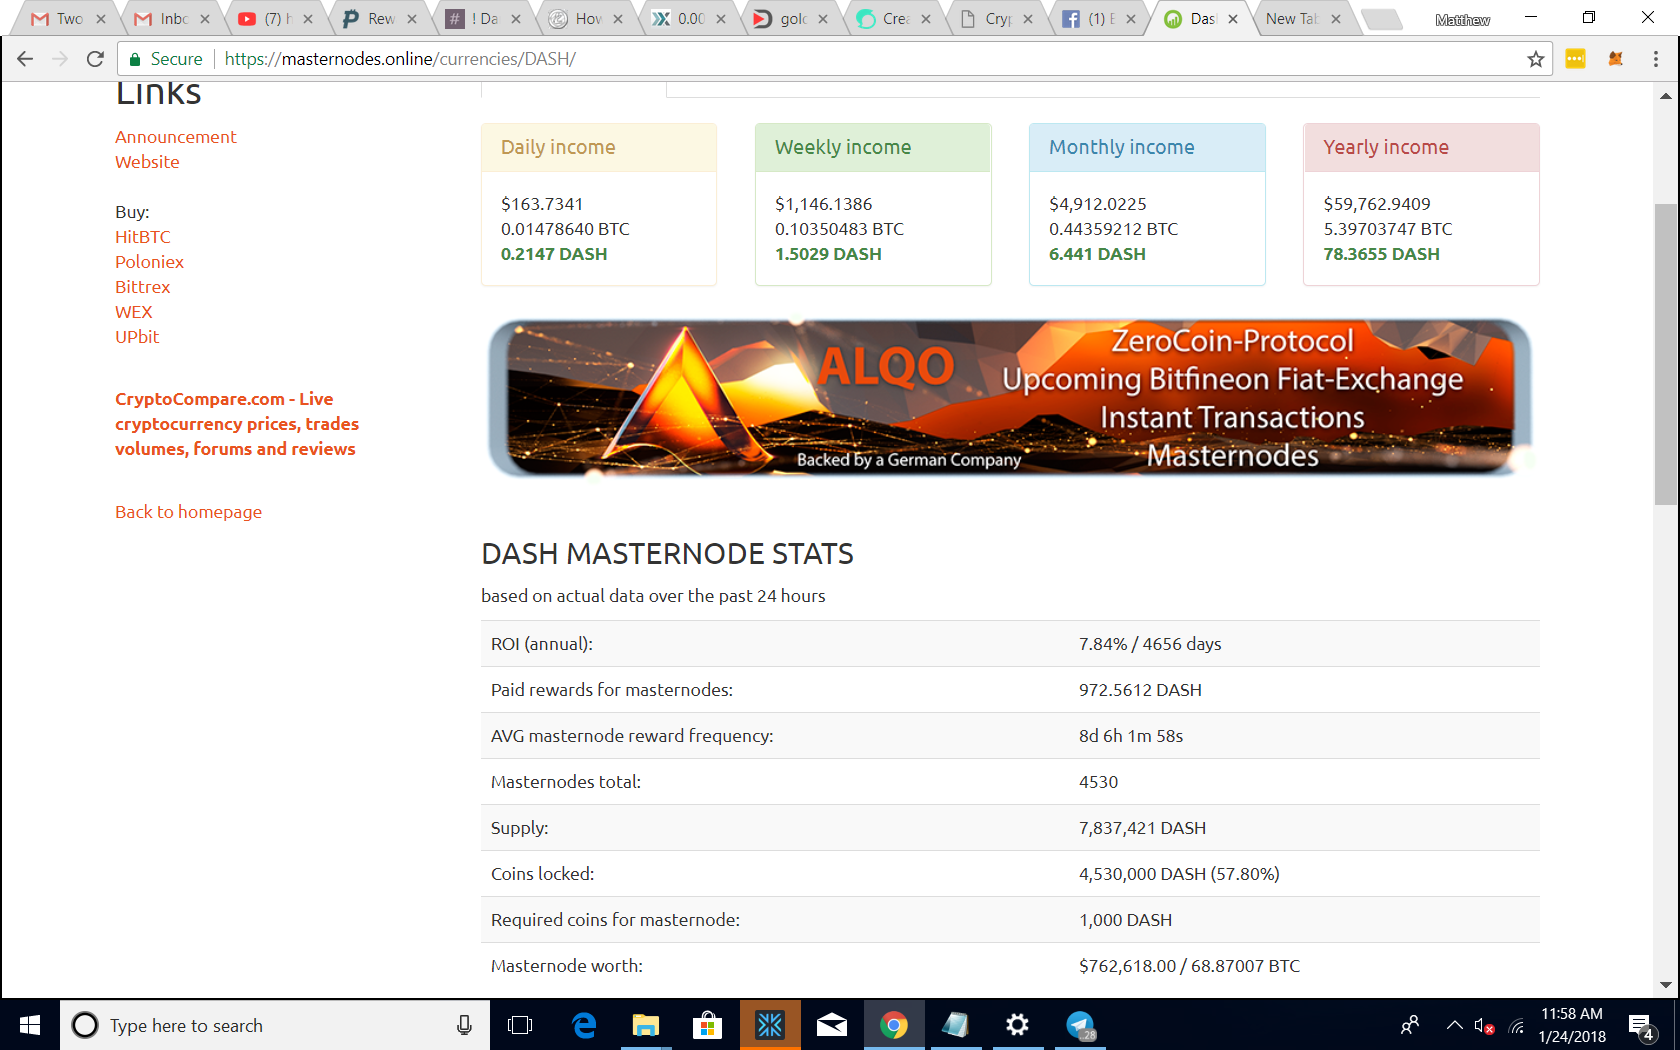The image size is (1680, 1050).
Task: Click the Supply value 7,837,421 DASH
Action: pos(1142,828)
